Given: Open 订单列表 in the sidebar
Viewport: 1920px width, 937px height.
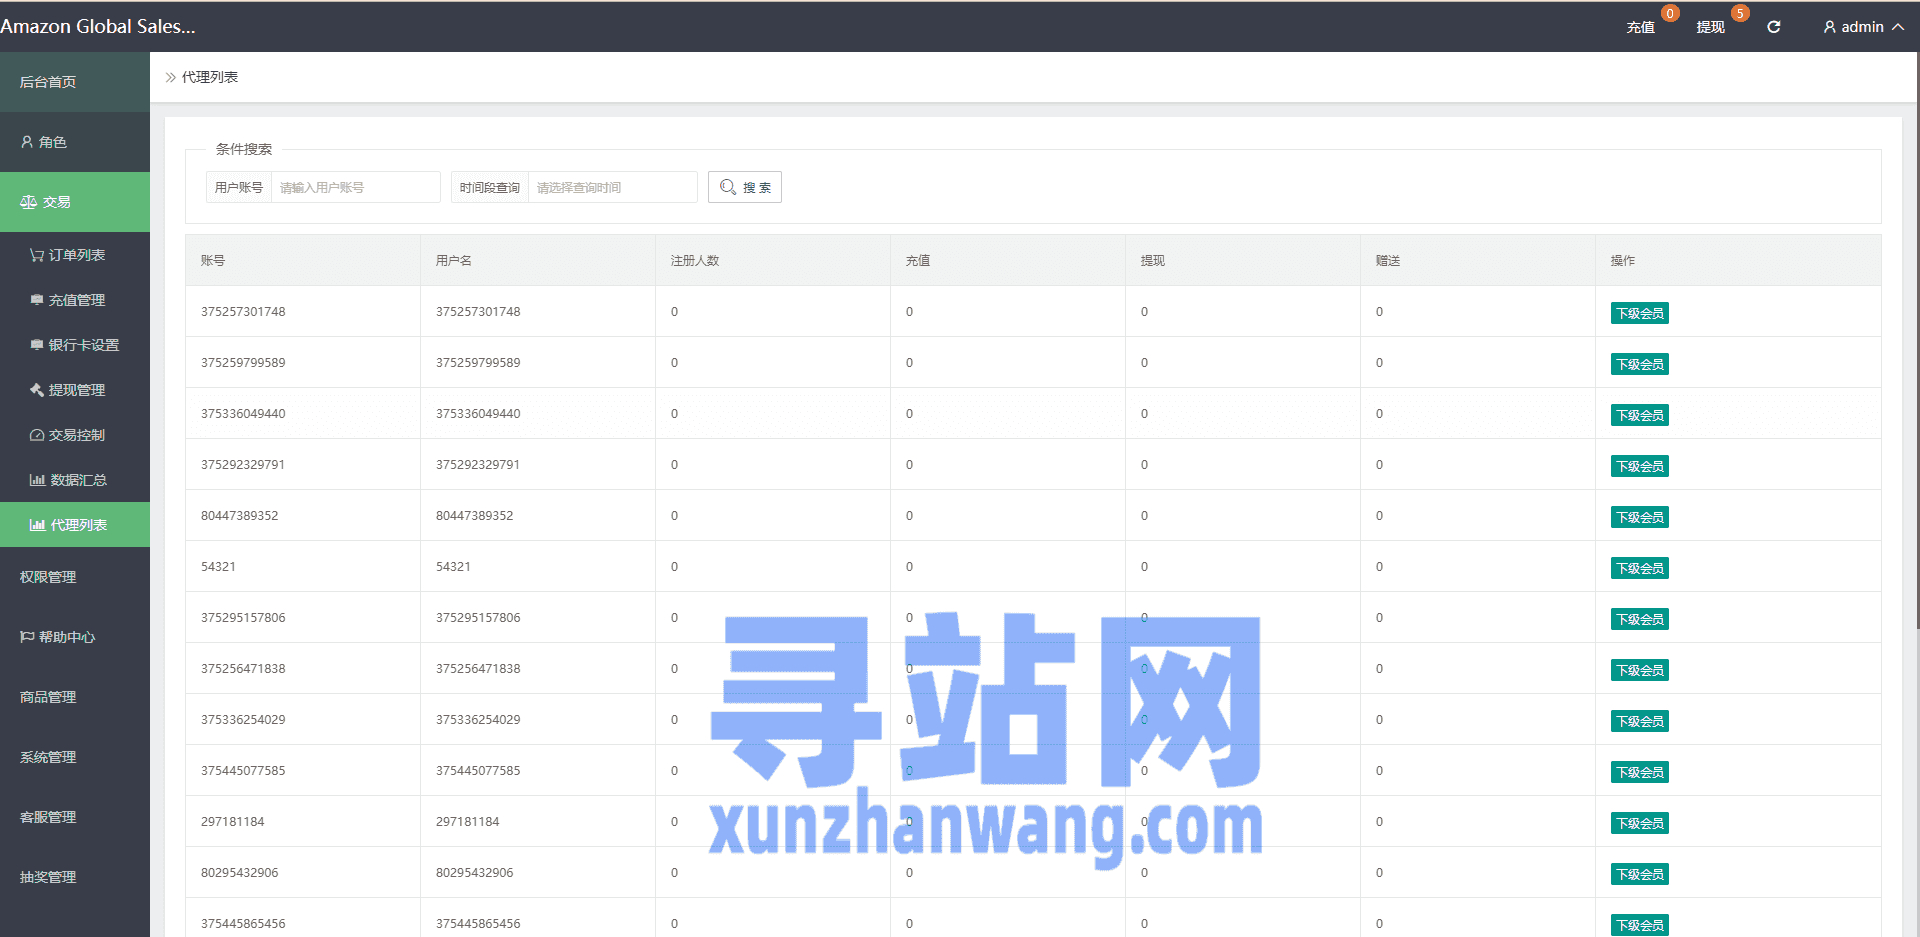Looking at the screenshot, I should click(x=75, y=255).
